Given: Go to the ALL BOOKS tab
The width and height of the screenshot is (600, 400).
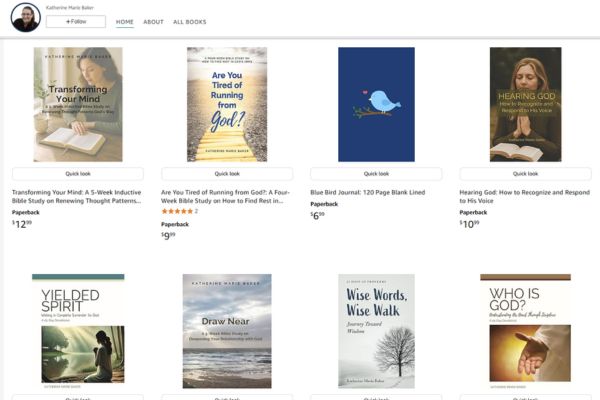Looking at the screenshot, I should point(190,21).
